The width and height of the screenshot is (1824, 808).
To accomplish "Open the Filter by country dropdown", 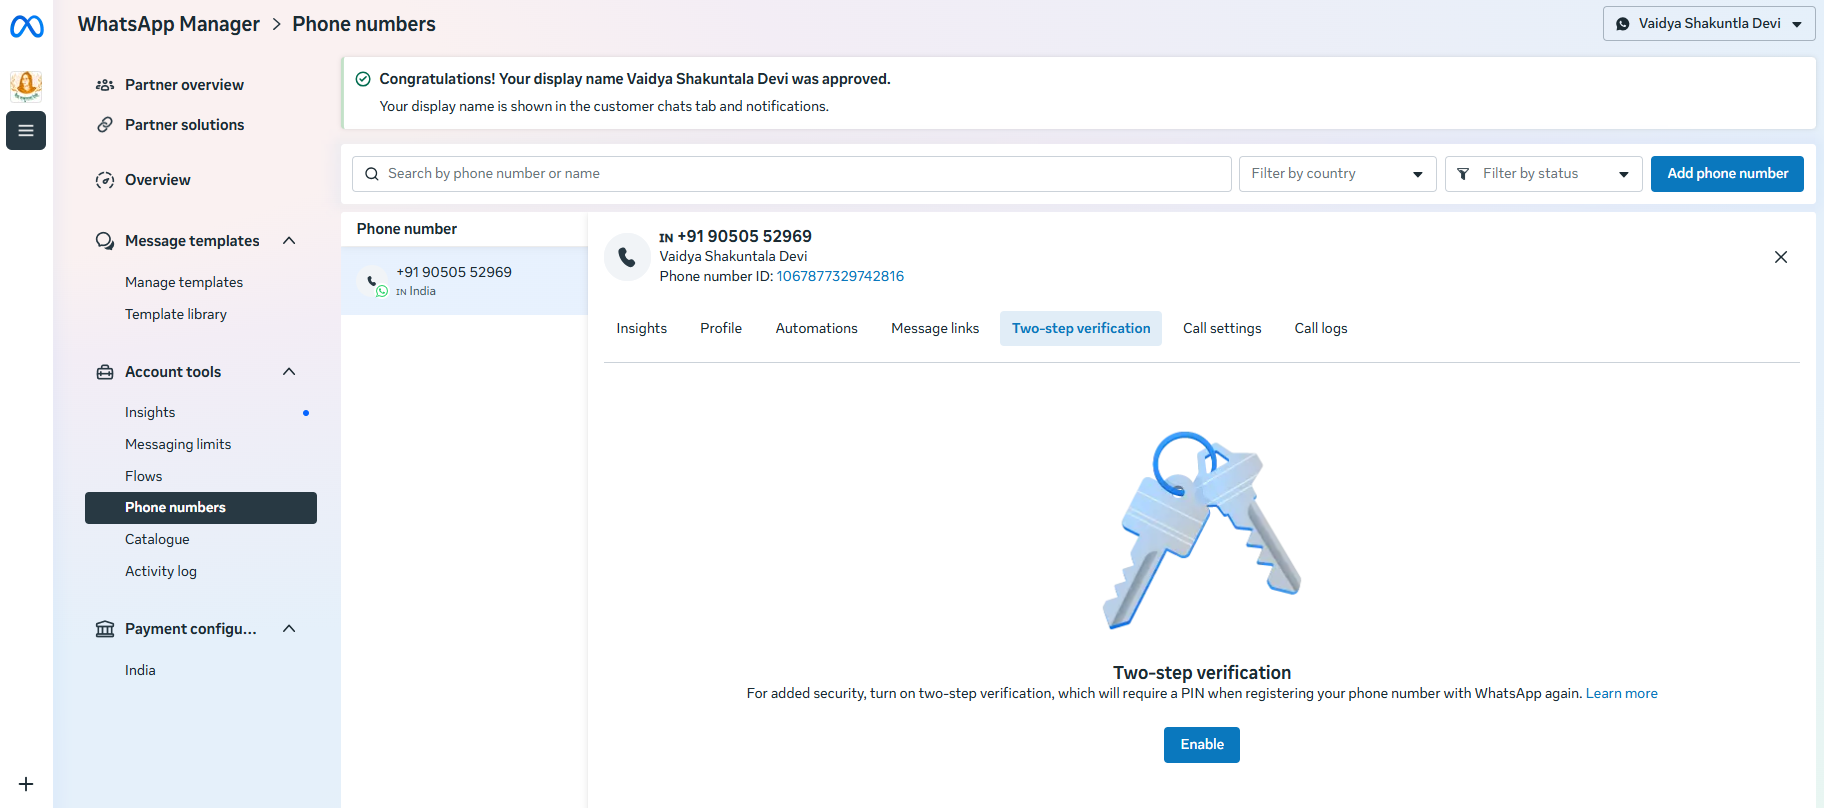I will point(1337,174).
